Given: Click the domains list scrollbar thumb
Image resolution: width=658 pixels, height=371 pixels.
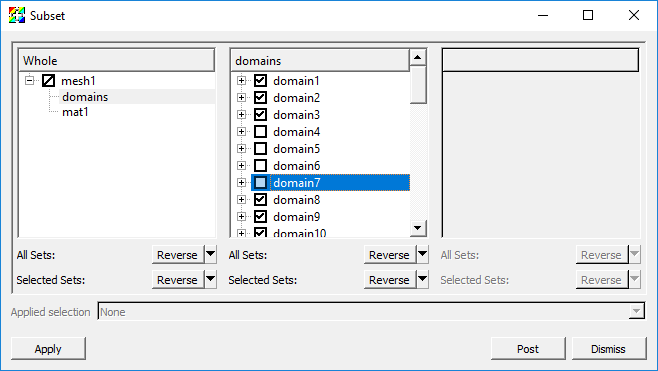Looking at the screenshot, I should (418, 84).
